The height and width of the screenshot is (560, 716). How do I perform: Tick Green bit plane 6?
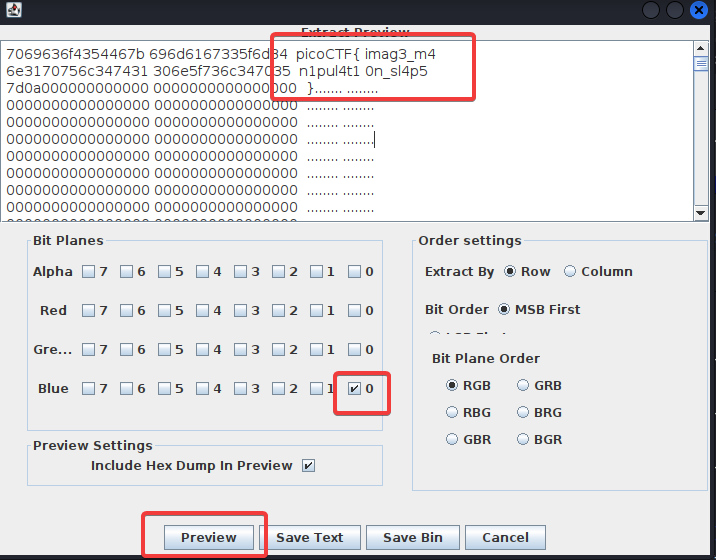click(126, 349)
